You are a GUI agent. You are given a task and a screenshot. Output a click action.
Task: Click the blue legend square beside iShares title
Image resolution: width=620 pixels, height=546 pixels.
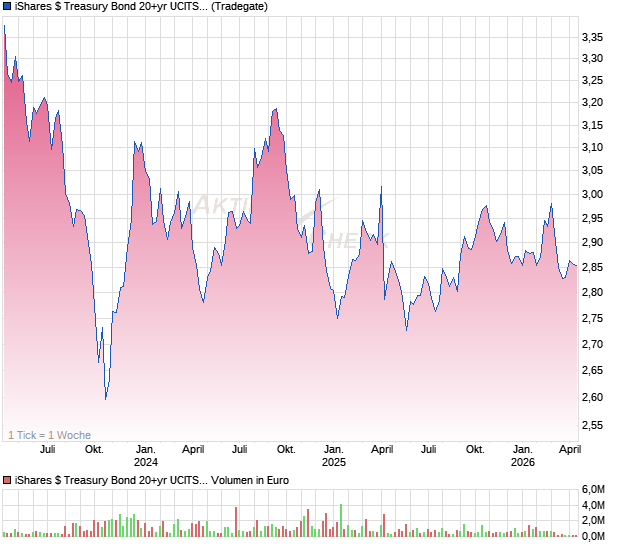click(8, 7)
